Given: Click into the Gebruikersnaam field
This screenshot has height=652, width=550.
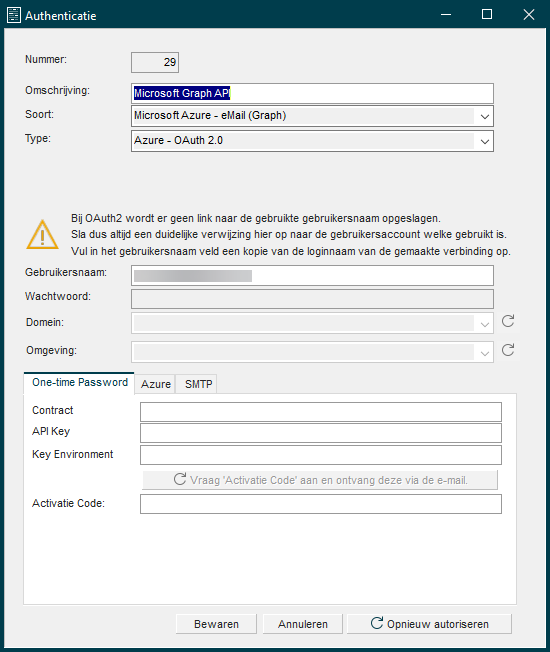Looking at the screenshot, I should tap(312, 276).
